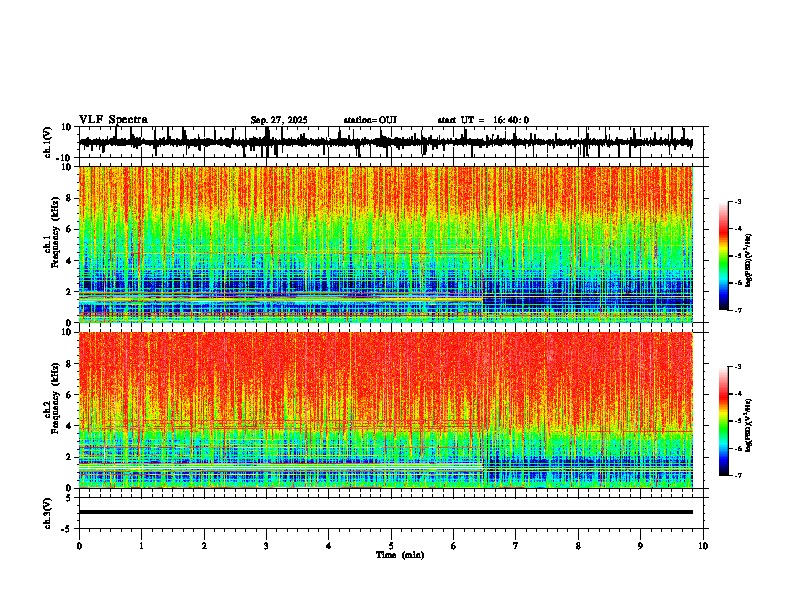Image resolution: width=792 pixels, height=612 pixels.
Task: Click the 'VLF Spectra' title text
Action: [x=113, y=120]
